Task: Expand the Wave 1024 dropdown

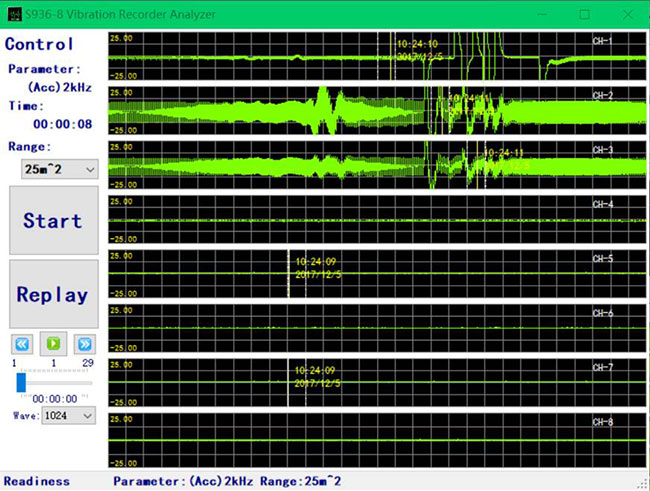Action: click(68, 415)
